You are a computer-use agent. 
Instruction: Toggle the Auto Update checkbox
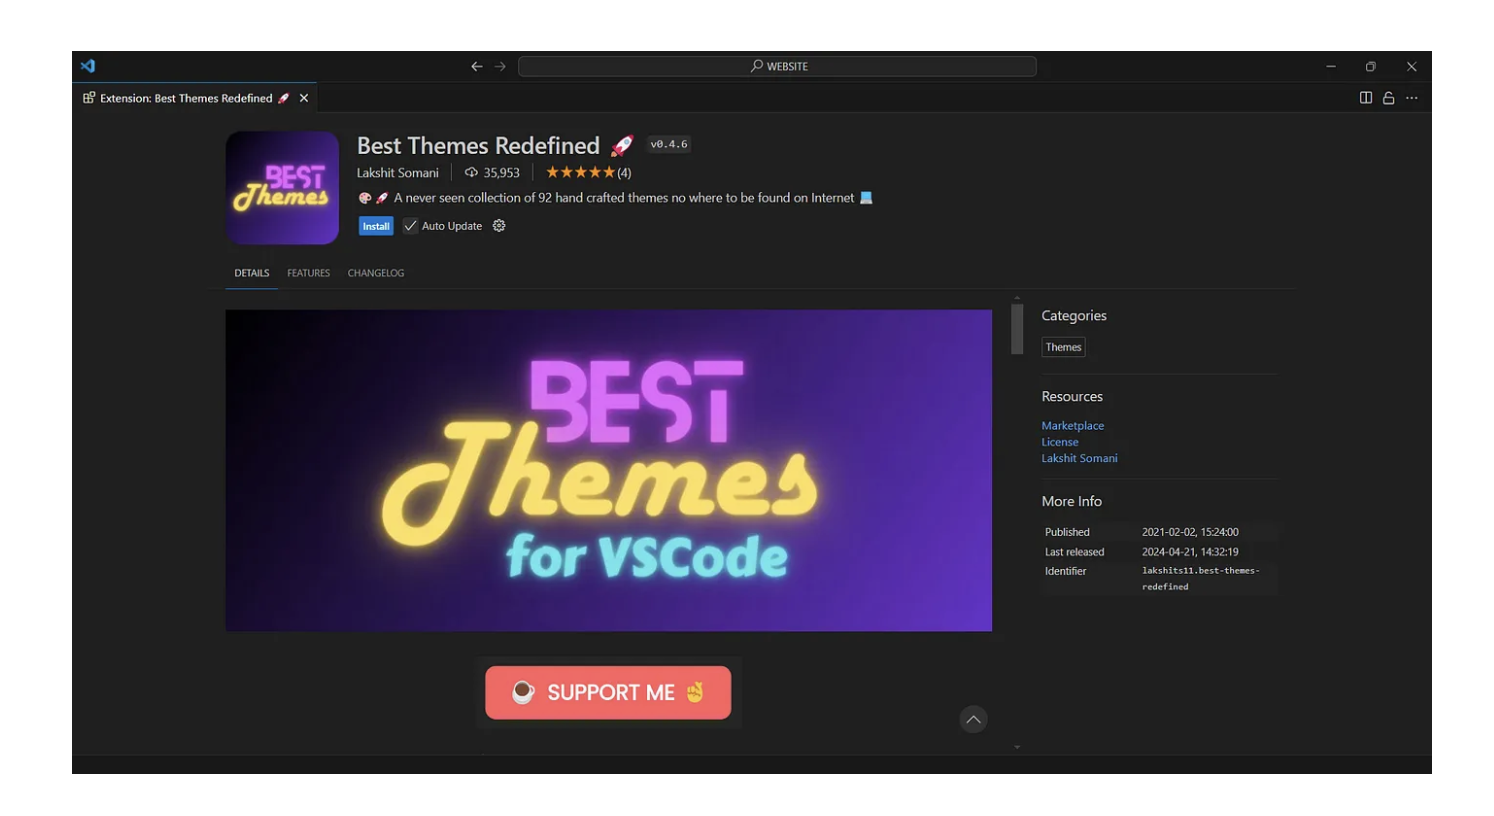(x=410, y=226)
